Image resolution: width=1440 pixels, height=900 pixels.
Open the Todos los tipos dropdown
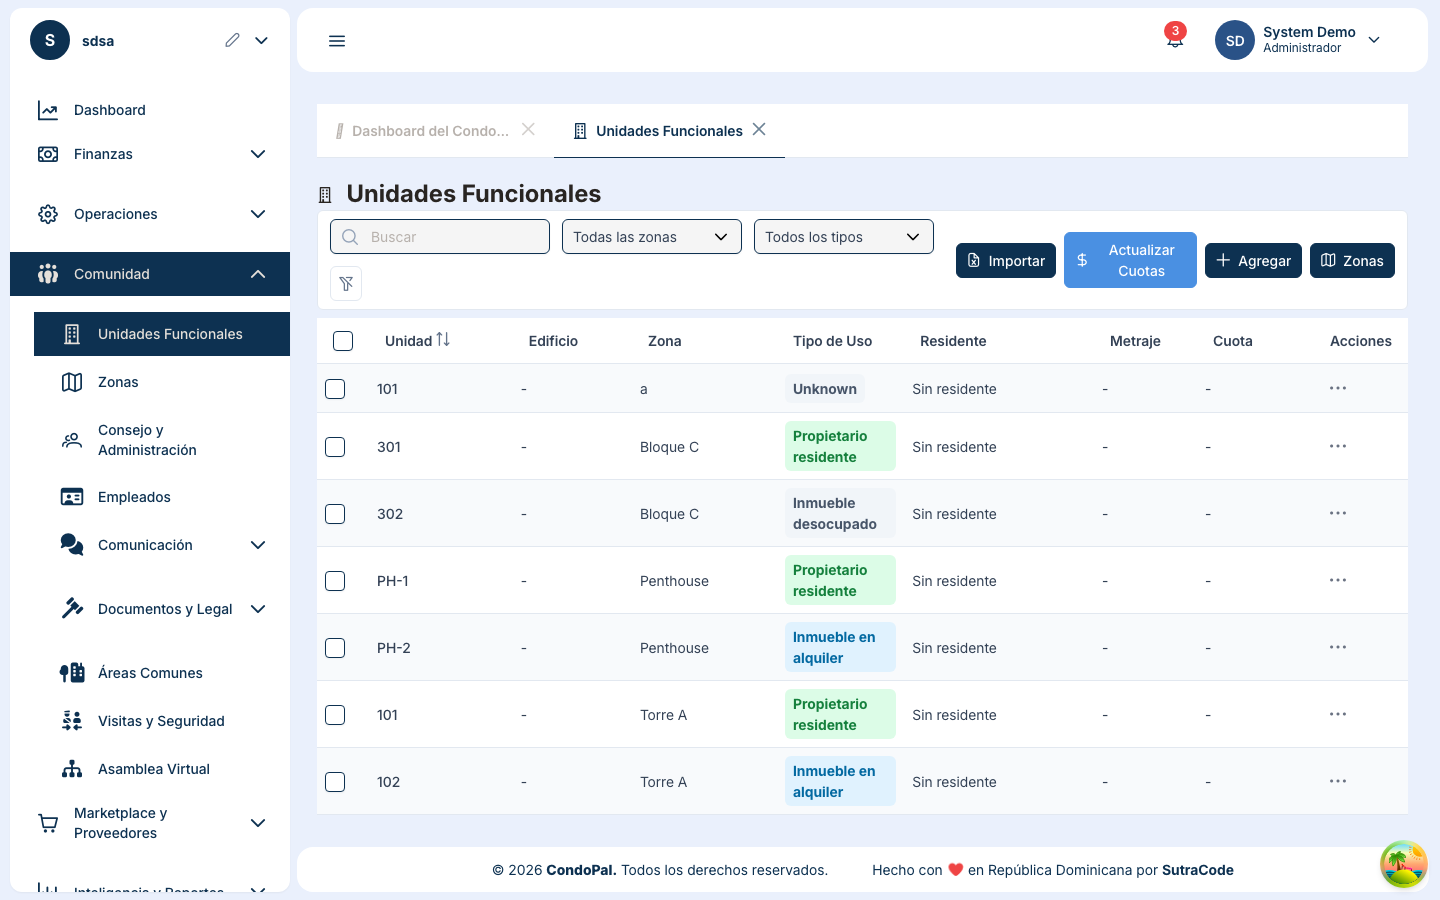843,236
